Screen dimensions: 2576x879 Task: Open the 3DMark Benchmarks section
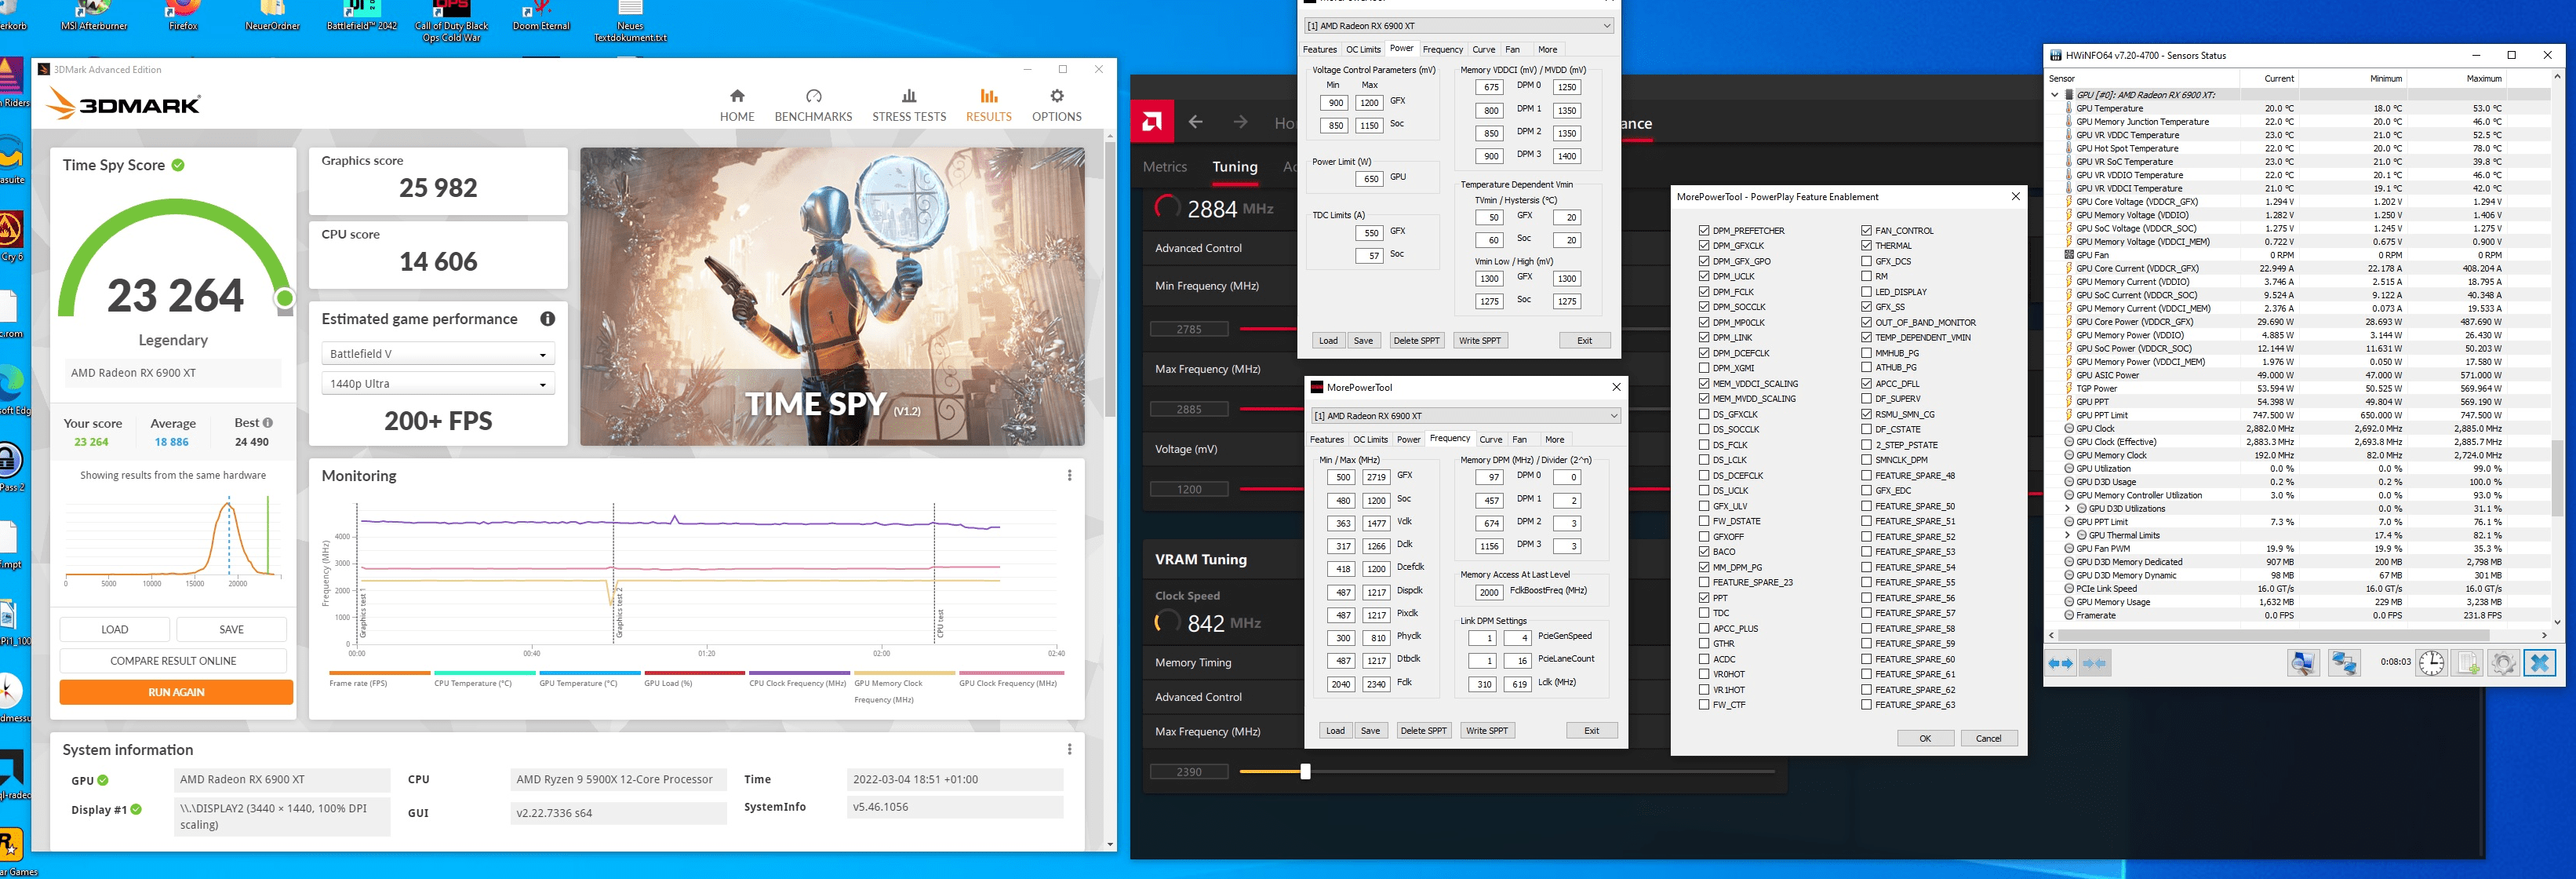pyautogui.click(x=813, y=105)
